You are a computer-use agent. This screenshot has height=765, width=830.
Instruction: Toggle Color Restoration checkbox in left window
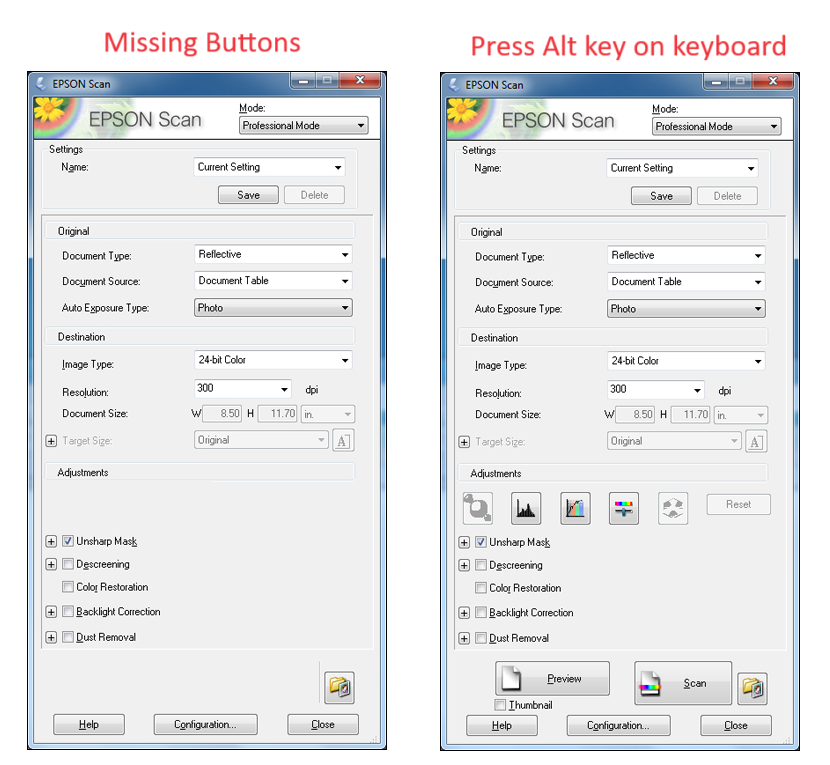point(68,587)
